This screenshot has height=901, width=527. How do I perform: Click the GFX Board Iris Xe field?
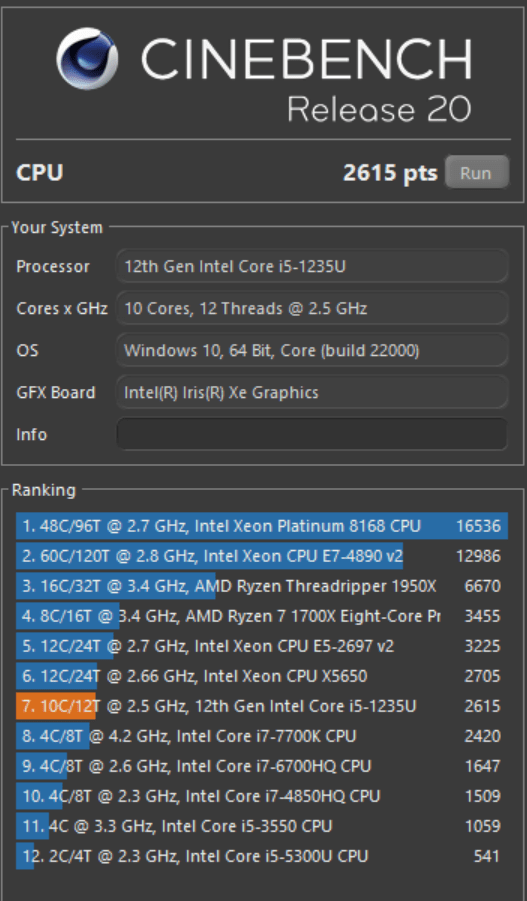(312, 392)
